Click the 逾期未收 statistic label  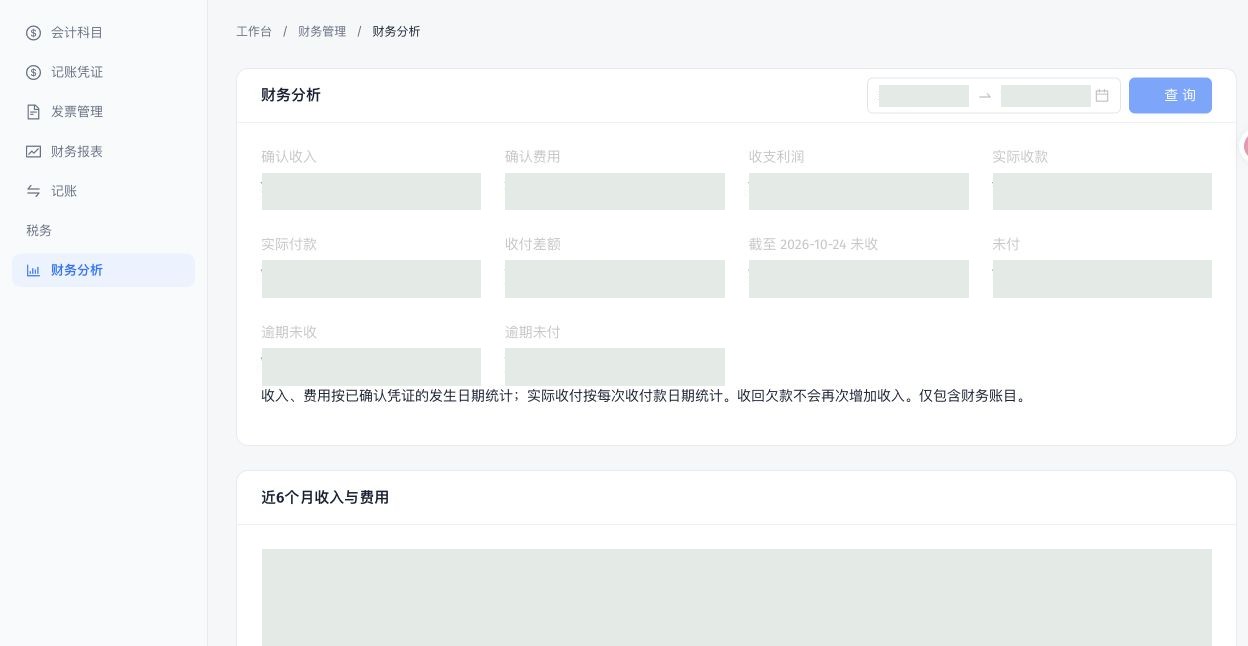point(289,332)
